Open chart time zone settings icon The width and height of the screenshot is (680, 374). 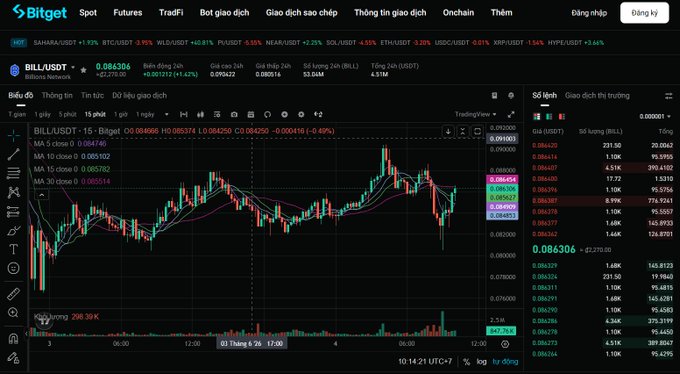tap(505, 344)
